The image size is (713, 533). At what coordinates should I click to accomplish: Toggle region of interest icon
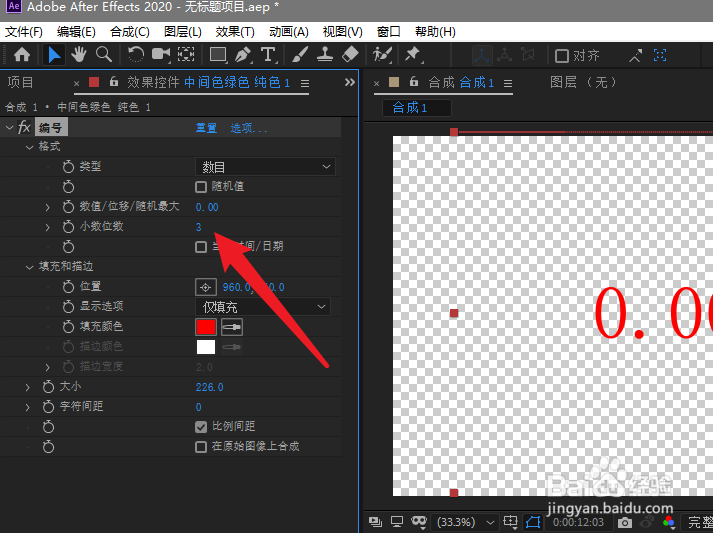510,522
